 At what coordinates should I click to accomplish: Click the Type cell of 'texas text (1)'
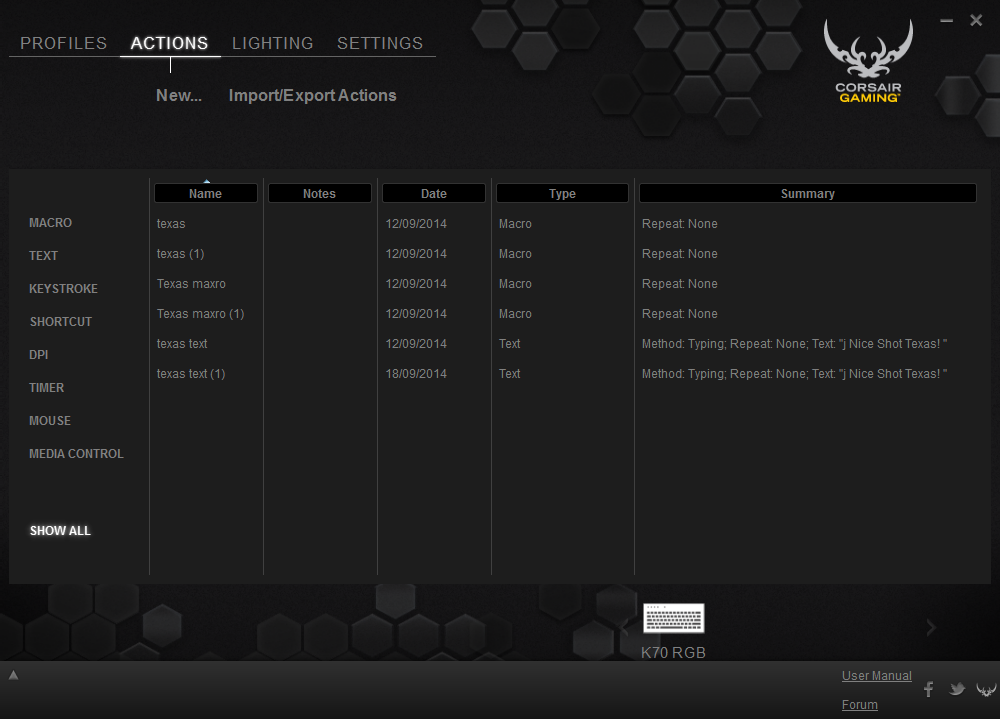tap(510, 374)
